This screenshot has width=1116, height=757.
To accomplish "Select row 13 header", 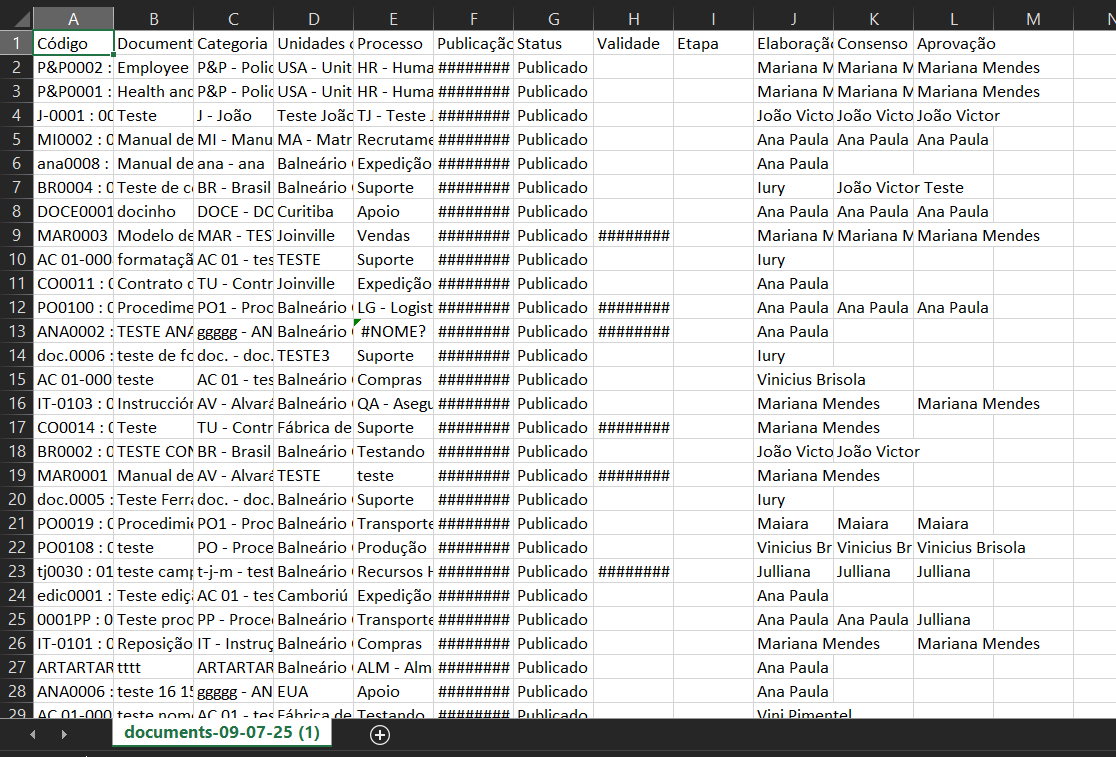I will [16, 332].
